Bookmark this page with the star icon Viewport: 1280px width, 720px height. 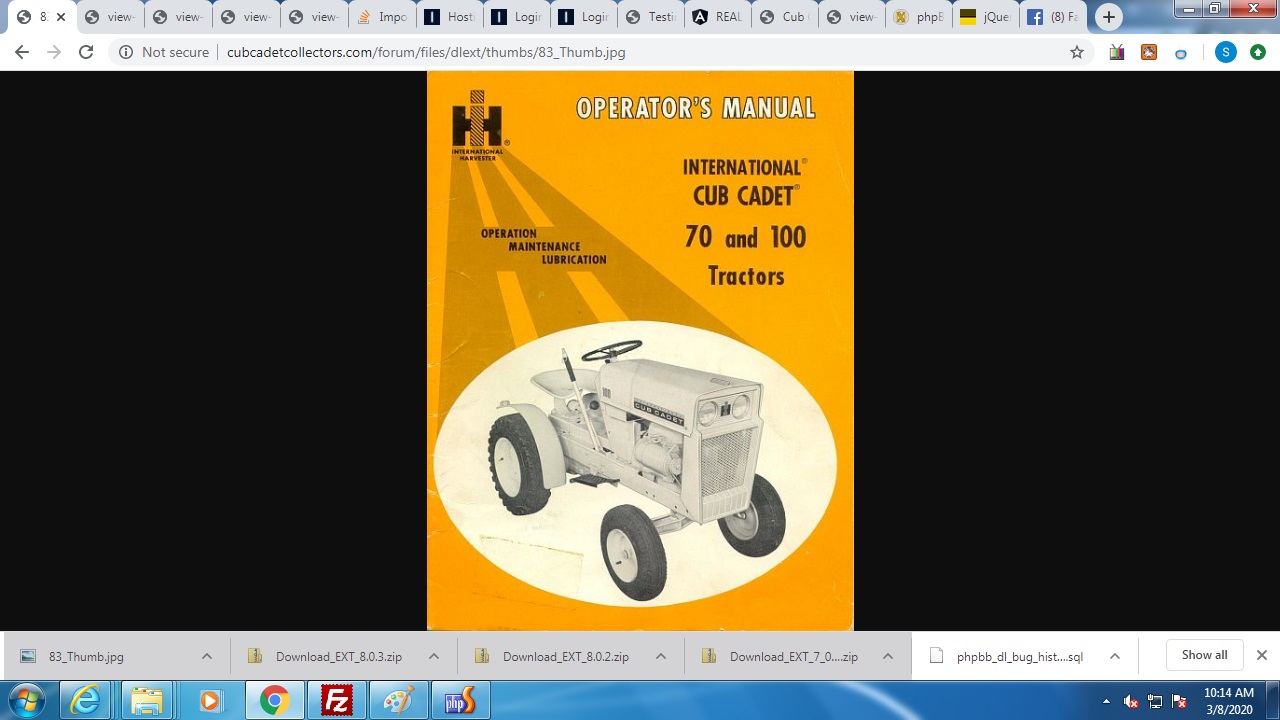(1077, 52)
